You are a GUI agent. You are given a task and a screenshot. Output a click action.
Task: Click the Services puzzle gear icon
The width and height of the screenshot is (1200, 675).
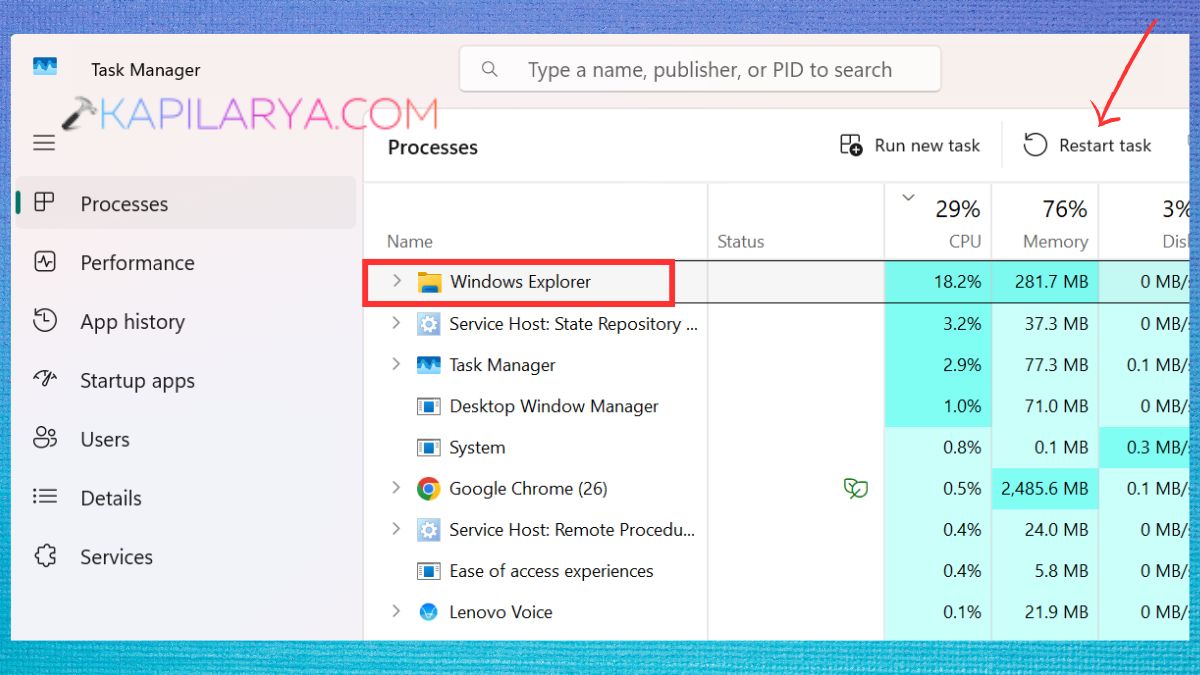44,556
